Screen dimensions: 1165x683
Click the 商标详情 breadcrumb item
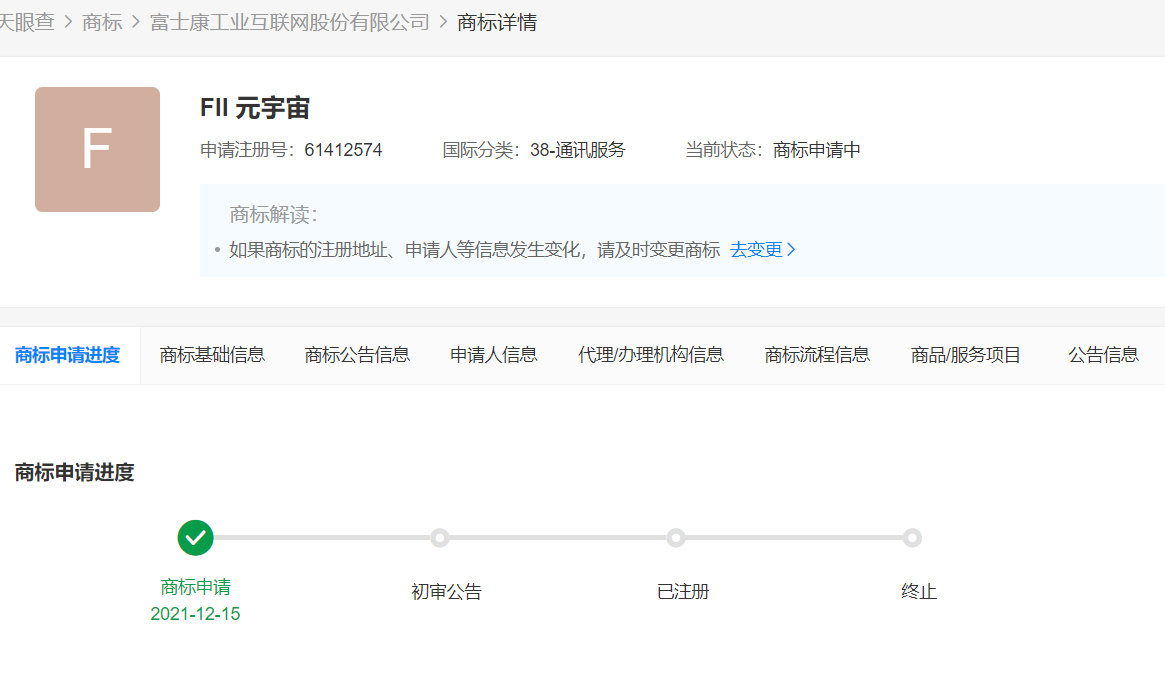coord(497,22)
